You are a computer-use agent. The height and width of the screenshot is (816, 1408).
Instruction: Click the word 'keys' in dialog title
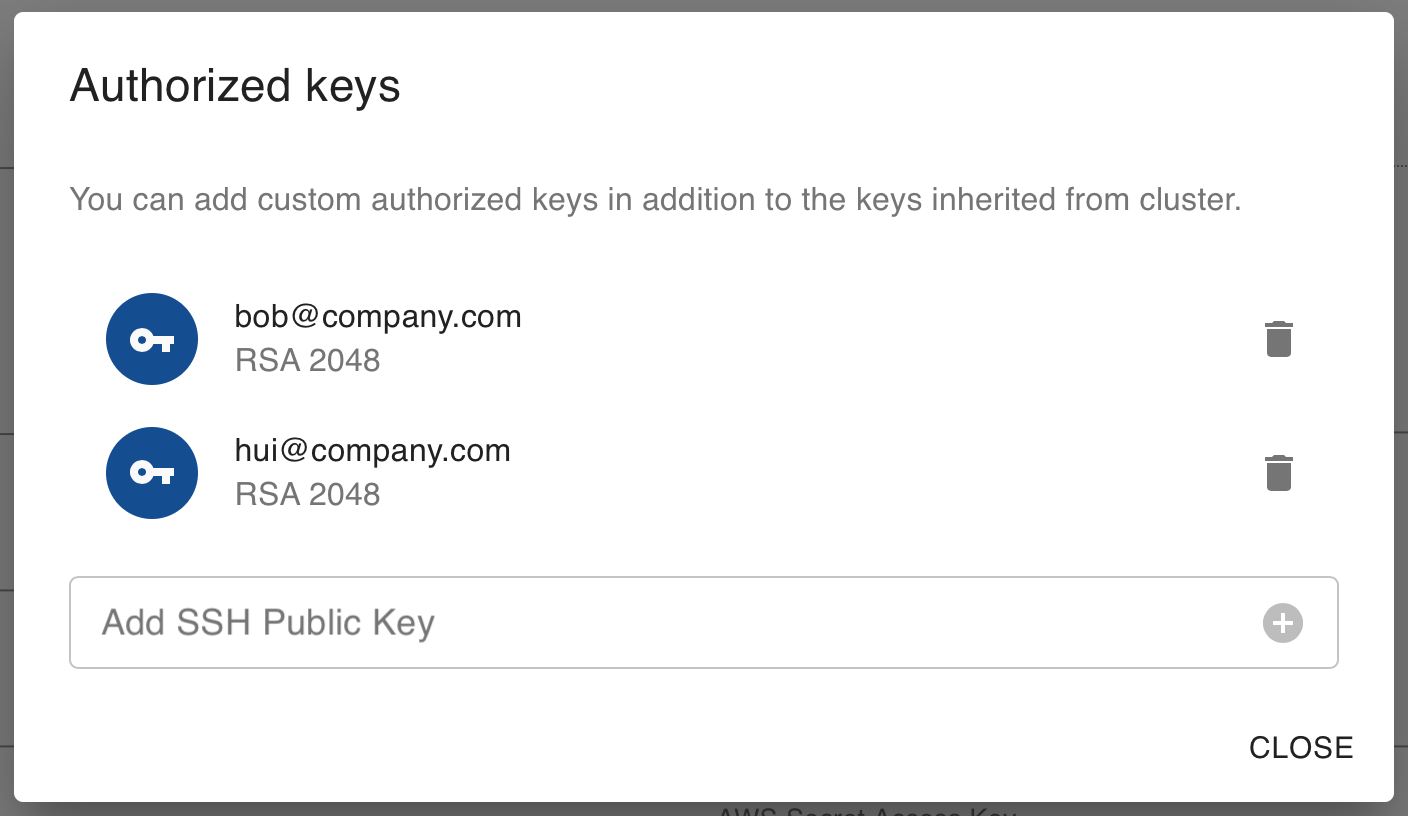pyautogui.click(x=353, y=88)
